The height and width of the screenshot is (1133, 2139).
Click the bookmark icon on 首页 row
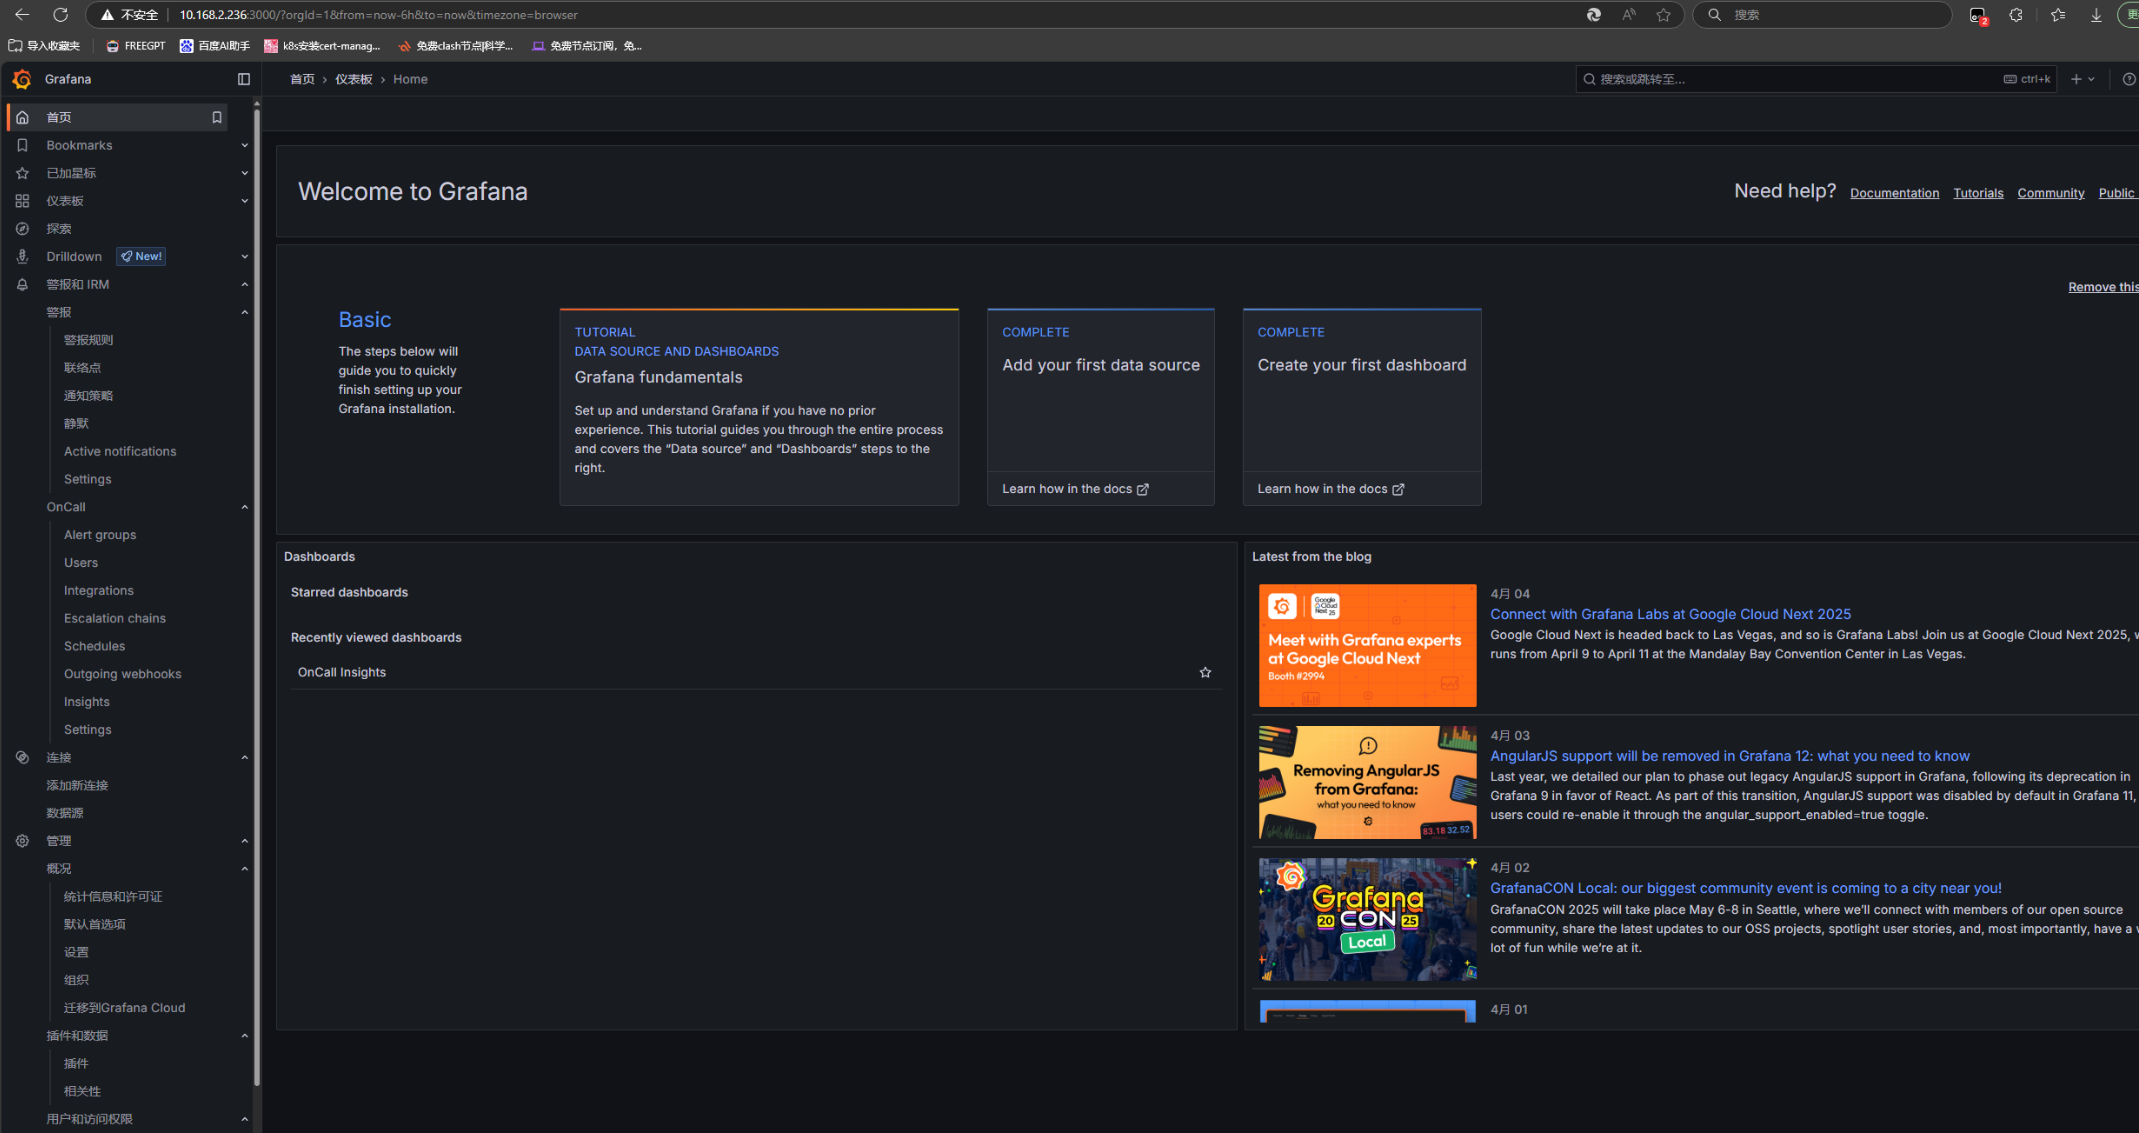216,117
